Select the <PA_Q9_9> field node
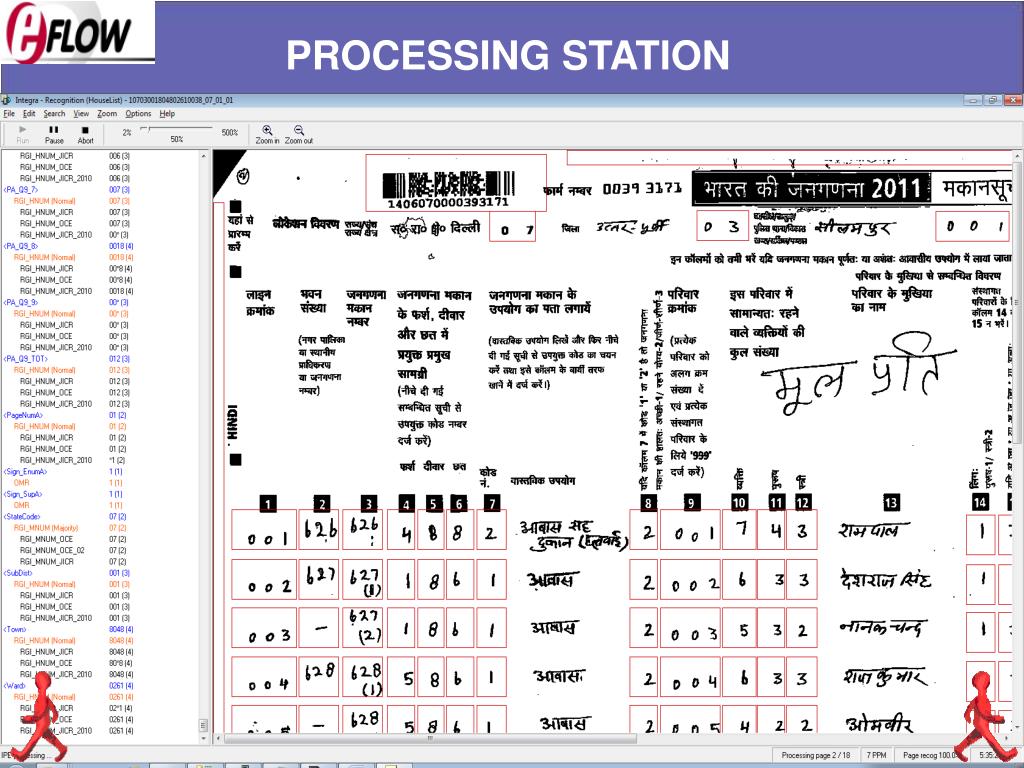Image resolution: width=1024 pixels, height=768 pixels. click(x=21, y=302)
